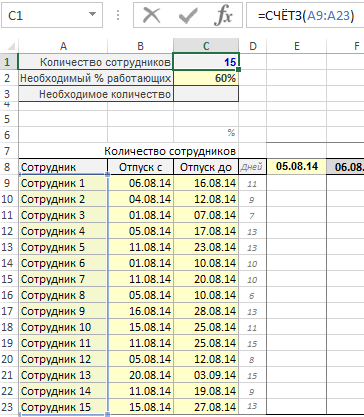Click the 60% cell for required percentage
364x417 pixels.
tap(206, 78)
